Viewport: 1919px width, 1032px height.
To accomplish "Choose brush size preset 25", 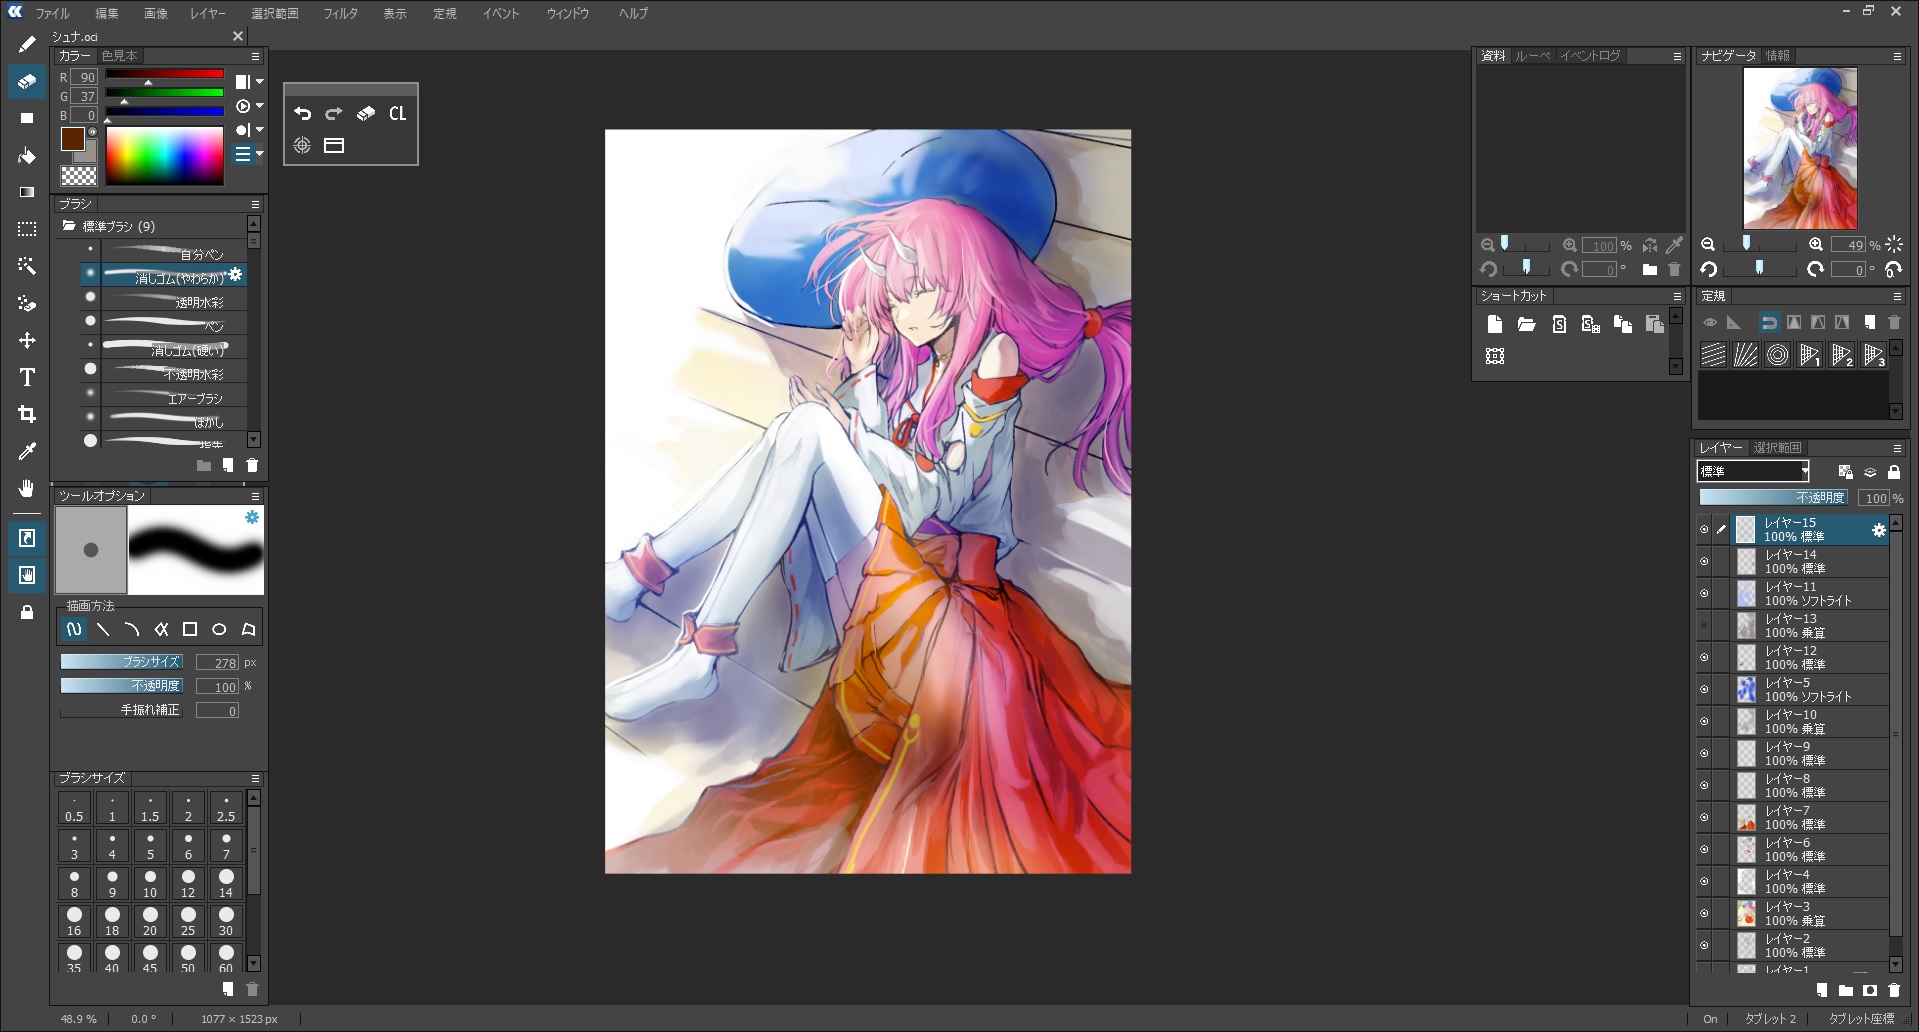I will point(188,922).
